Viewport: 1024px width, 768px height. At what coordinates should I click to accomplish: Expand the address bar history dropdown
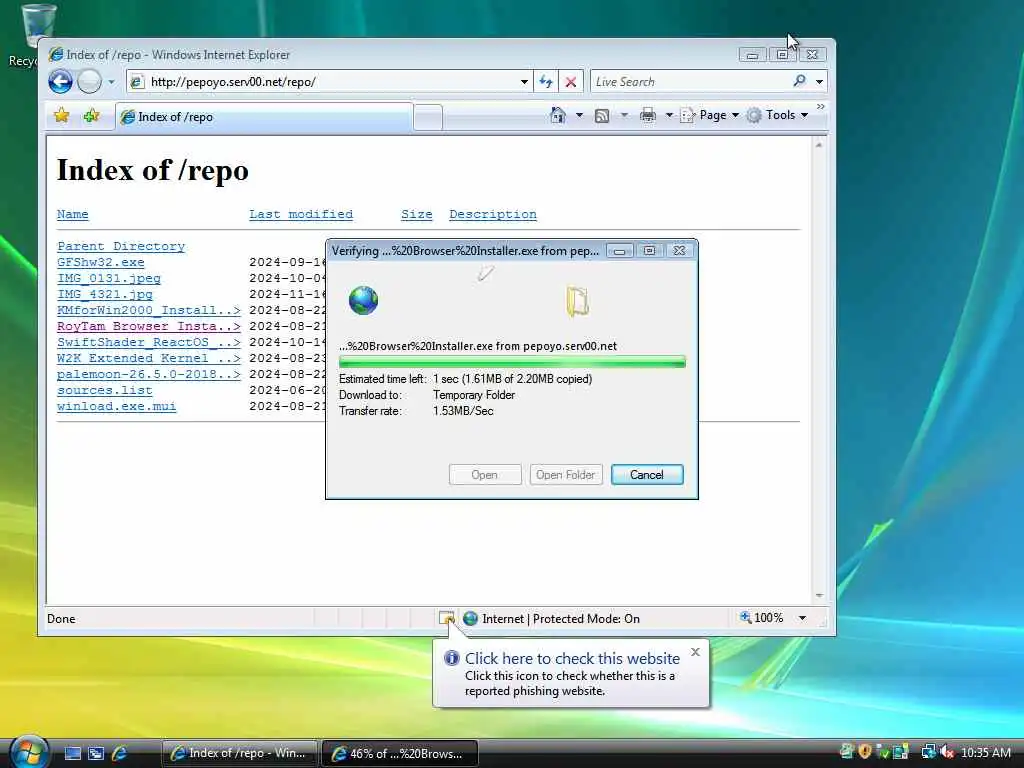click(524, 82)
